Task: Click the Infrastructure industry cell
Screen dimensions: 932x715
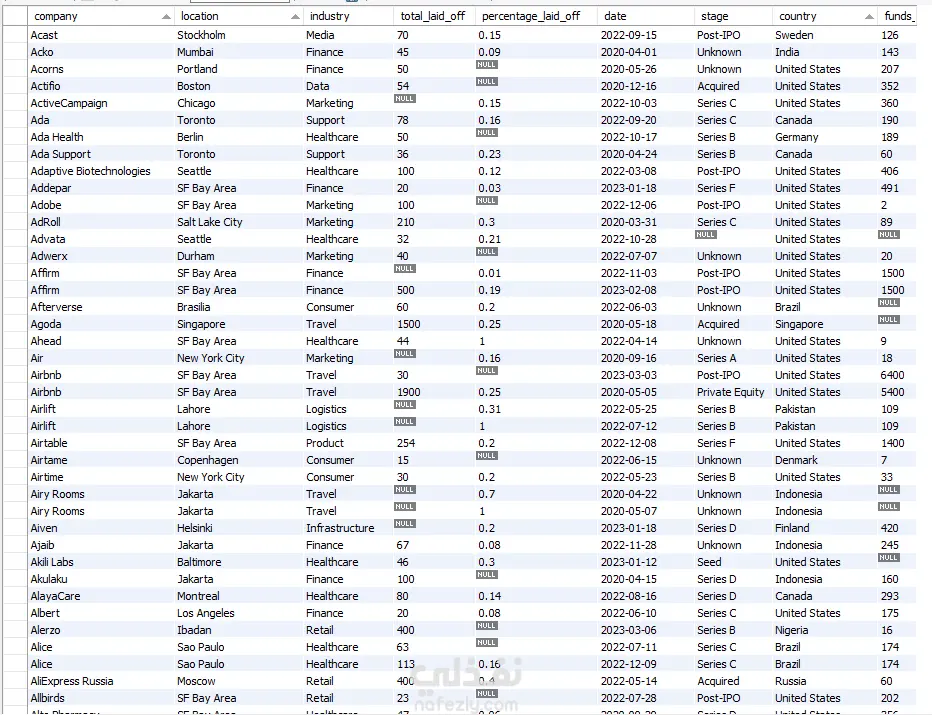Action: [x=348, y=528]
